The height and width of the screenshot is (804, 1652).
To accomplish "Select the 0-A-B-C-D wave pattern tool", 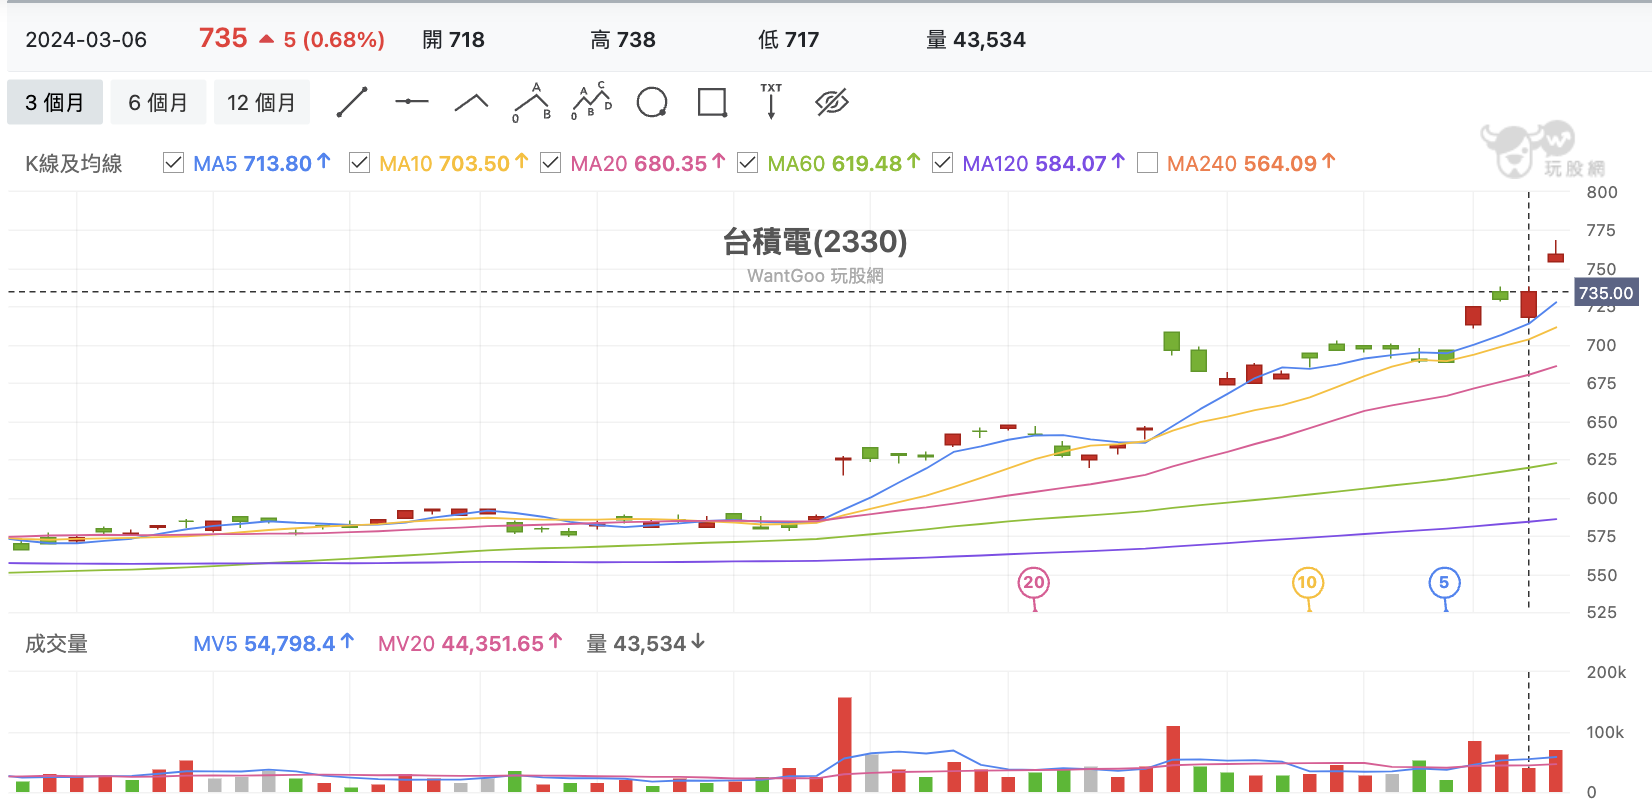I will click(591, 101).
